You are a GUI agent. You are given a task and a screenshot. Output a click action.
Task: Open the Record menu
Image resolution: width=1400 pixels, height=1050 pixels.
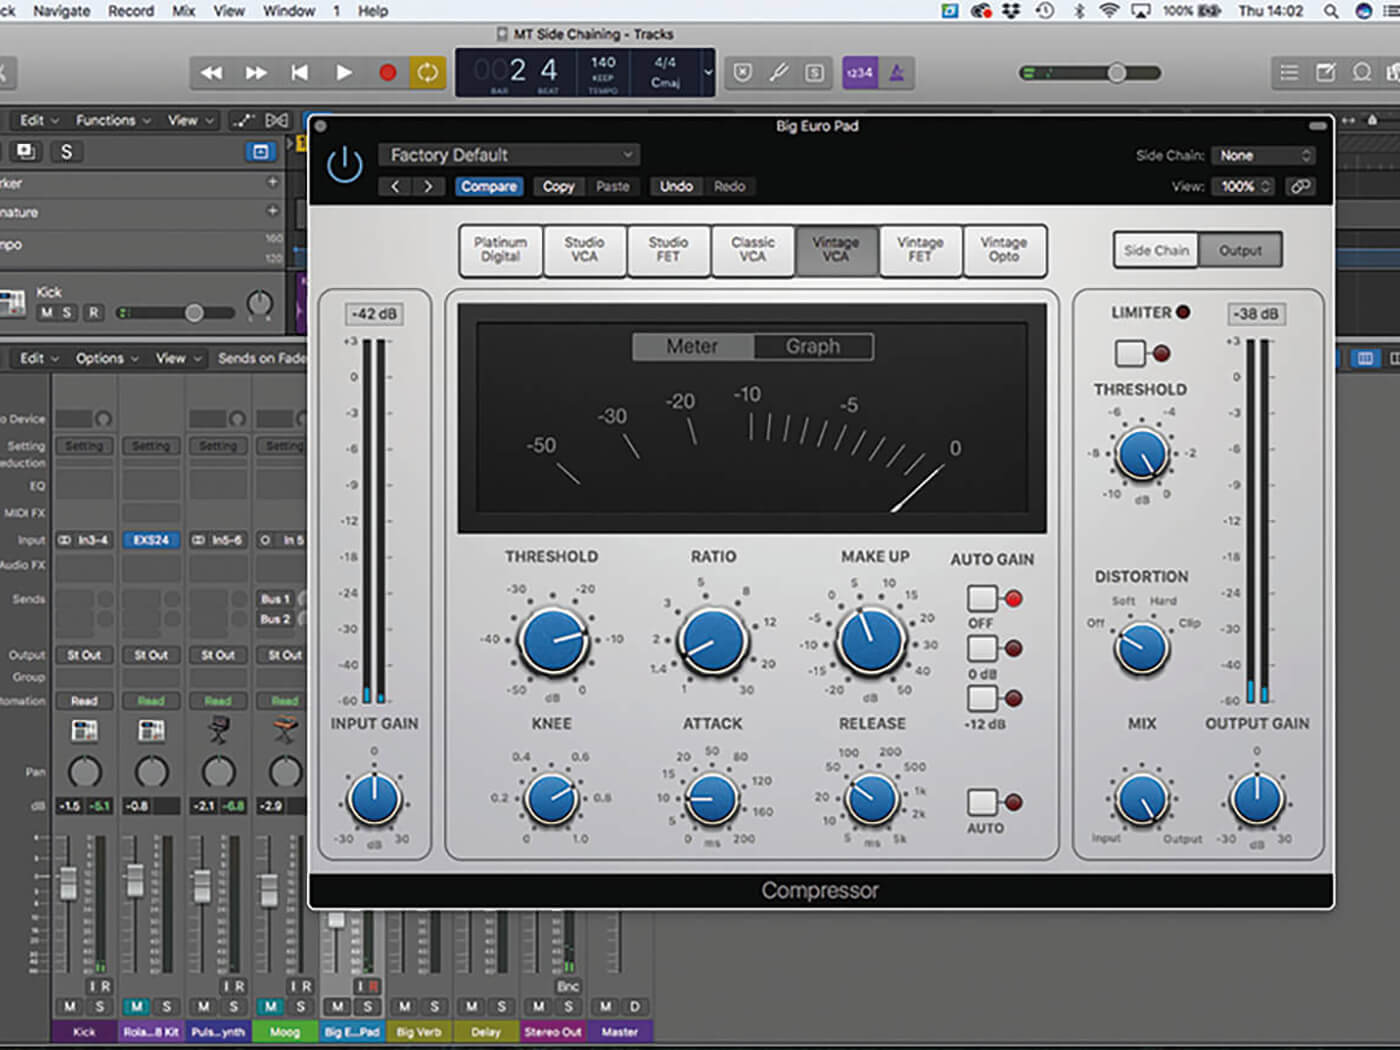pyautogui.click(x=131, y=11)
